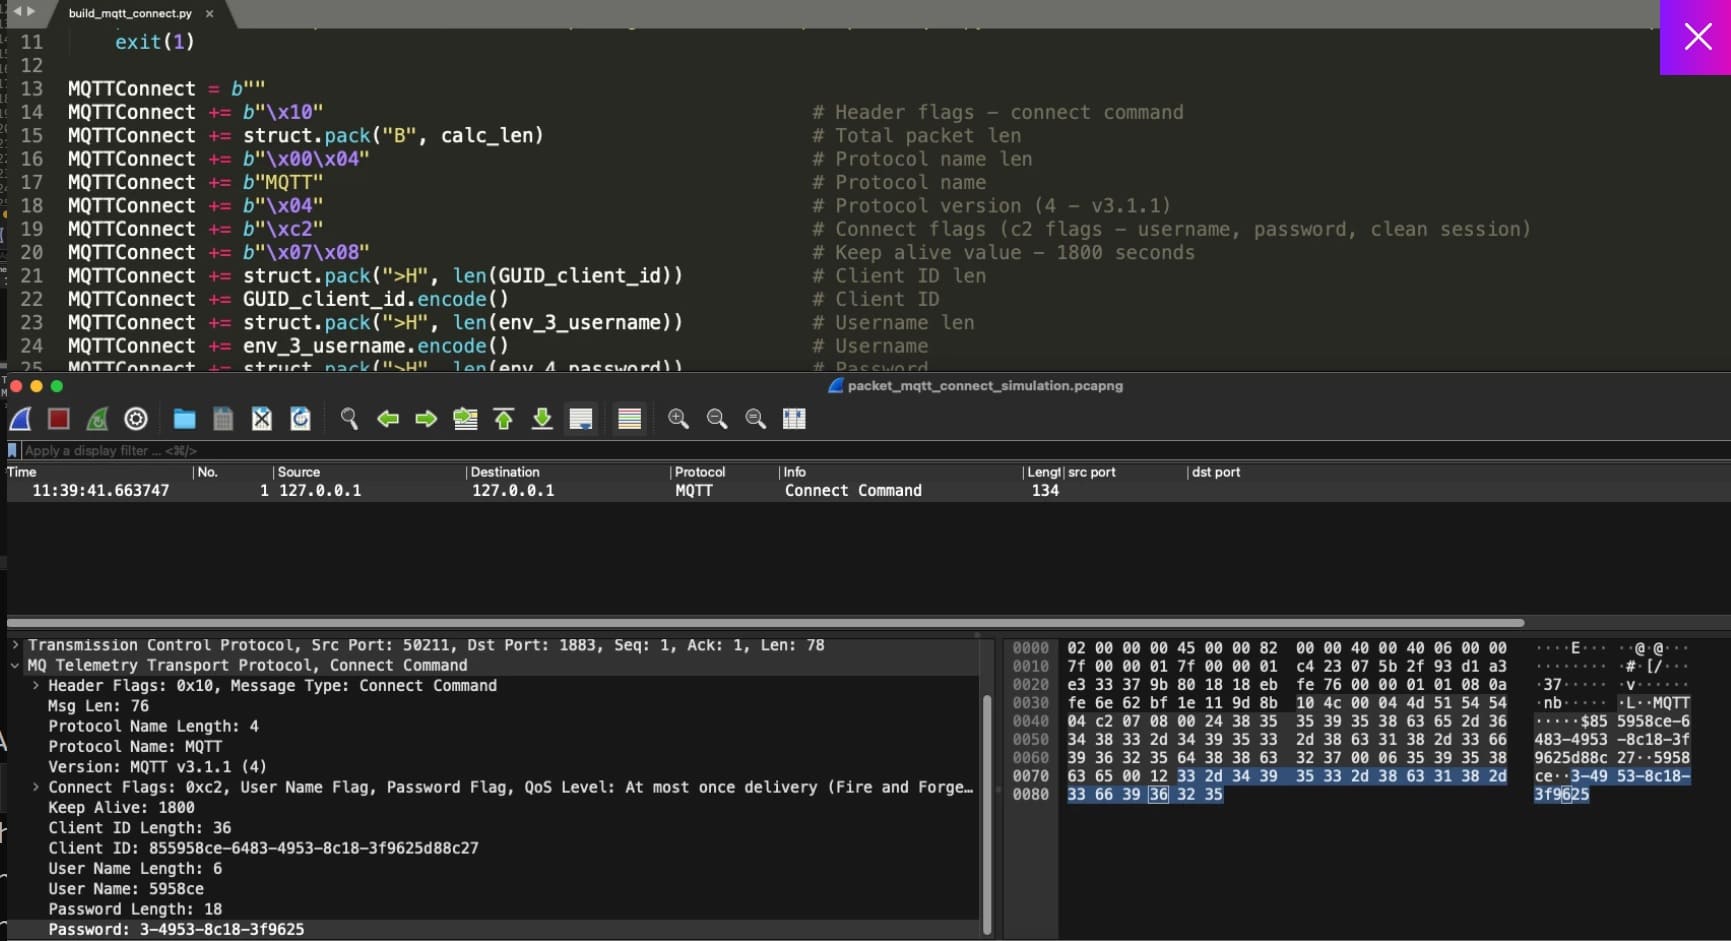Navigate forward with editor tab right arrow
The image size is (1731, 941).
coord(30,12)
